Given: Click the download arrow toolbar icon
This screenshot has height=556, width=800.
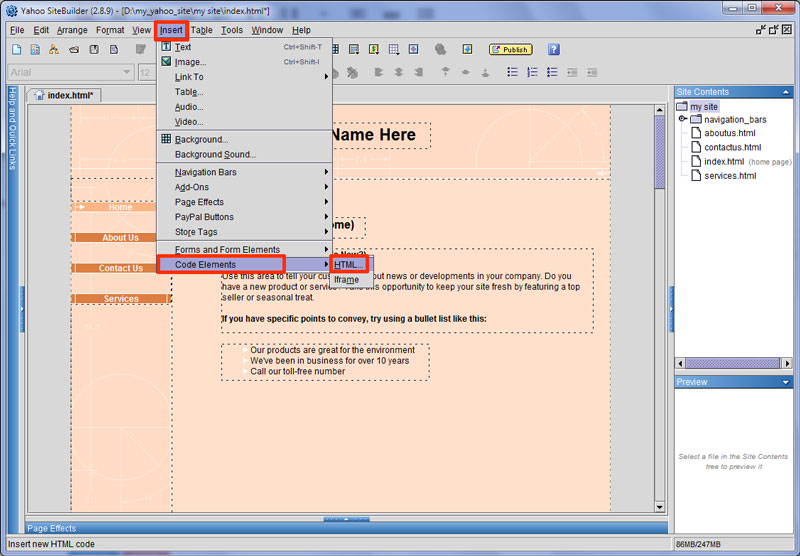Looking at the screenshot, I should (467, 49).
